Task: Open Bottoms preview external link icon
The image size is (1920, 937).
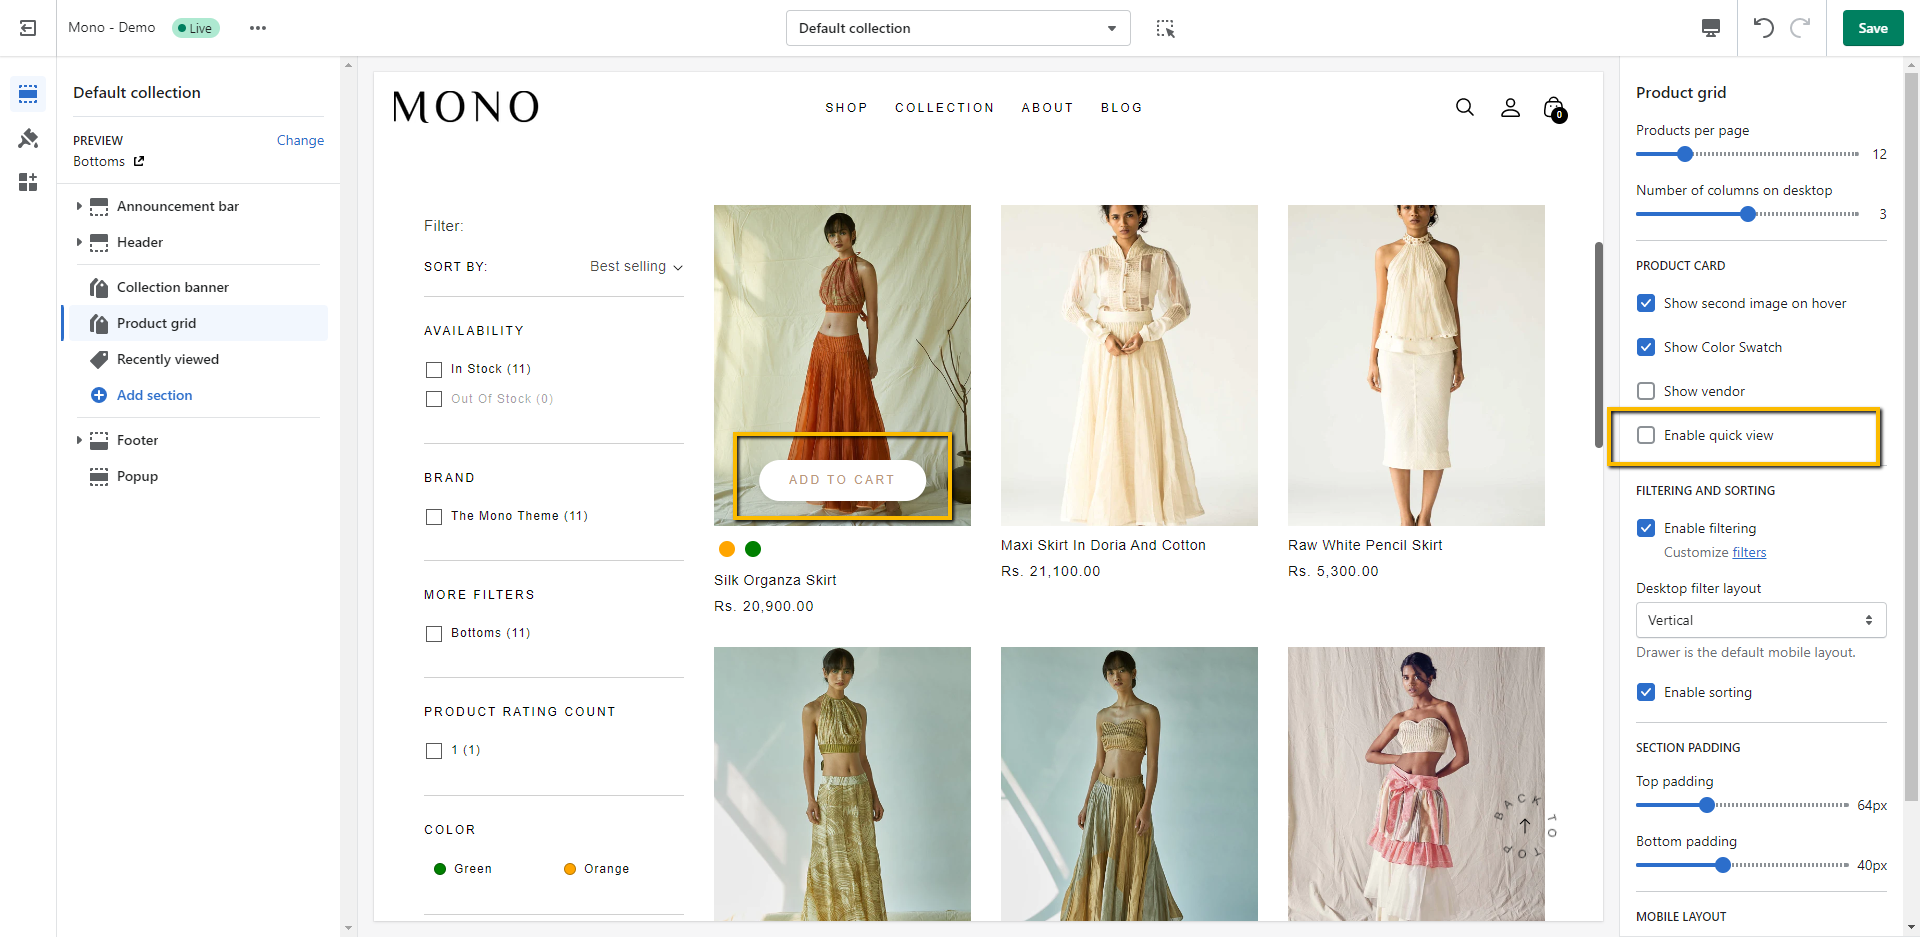Action: click(x=139, y=161)
